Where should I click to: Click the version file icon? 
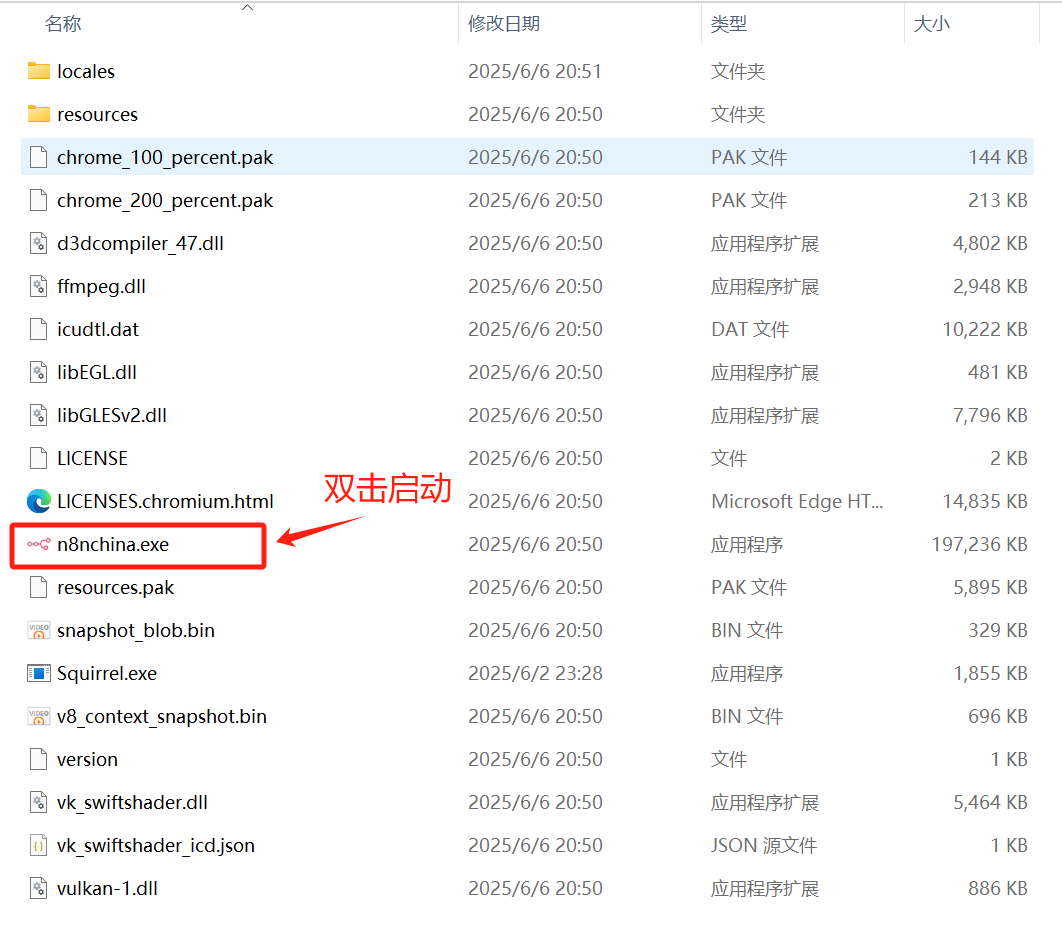tap(39, 759)
